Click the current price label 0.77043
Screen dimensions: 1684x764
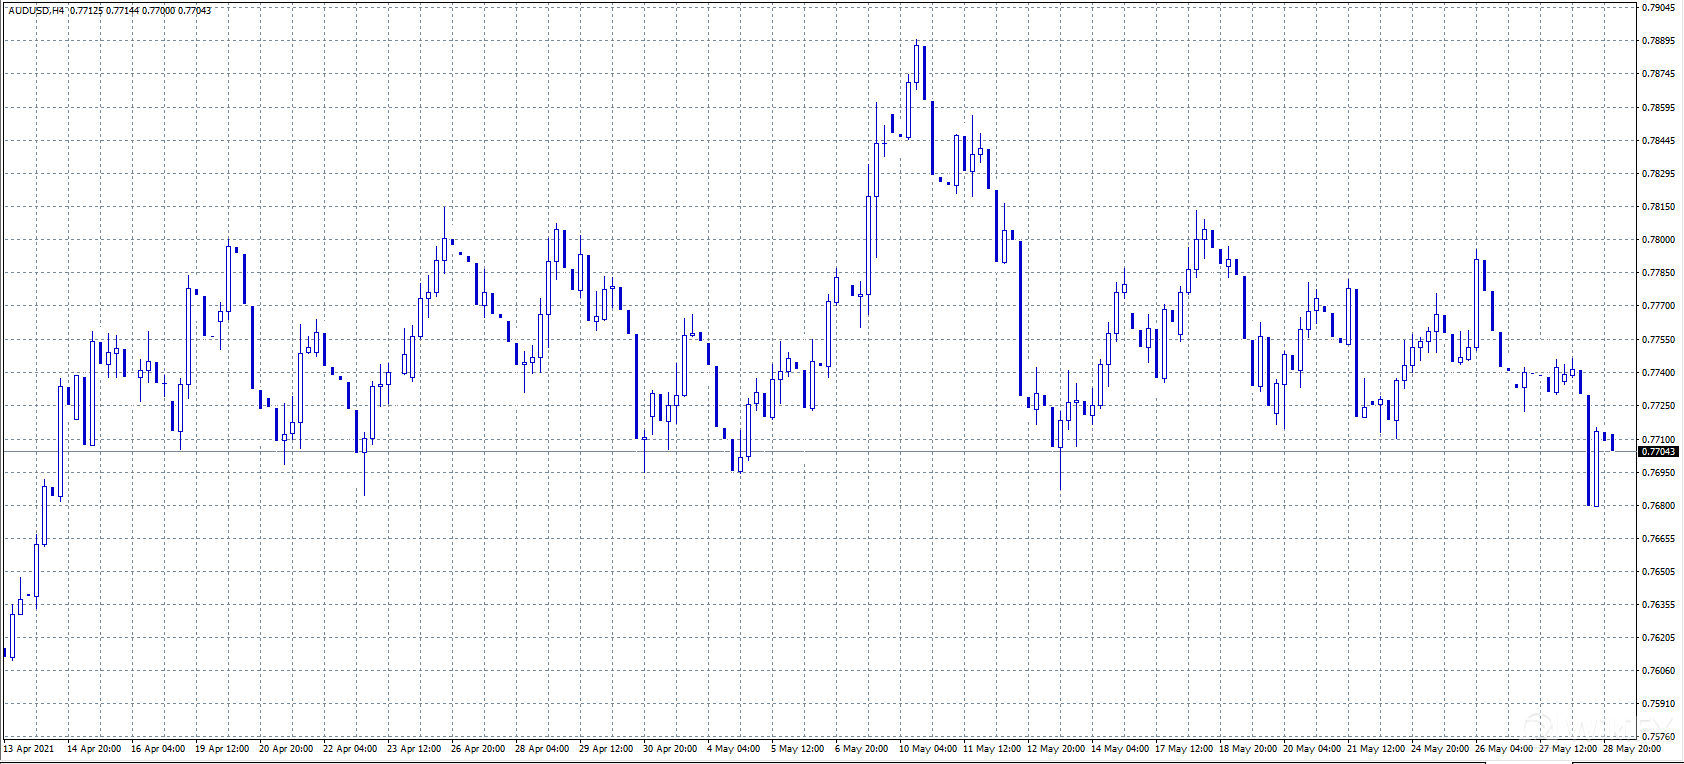tap(1657, 452)
